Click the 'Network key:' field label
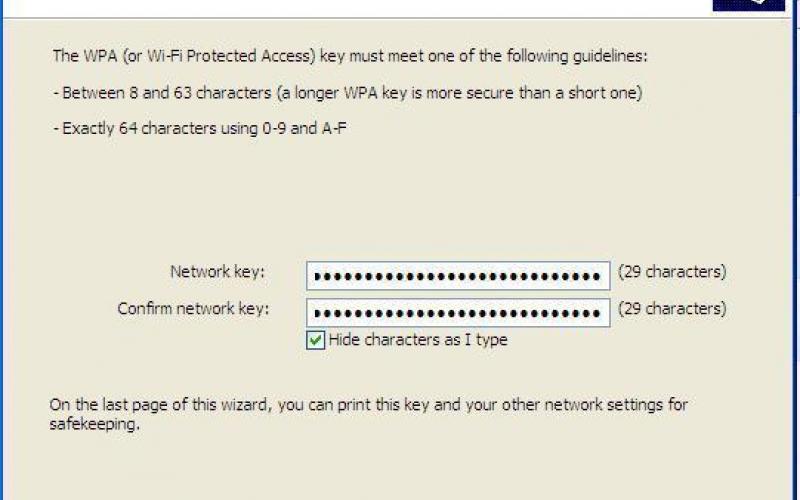 coord(217,272)
